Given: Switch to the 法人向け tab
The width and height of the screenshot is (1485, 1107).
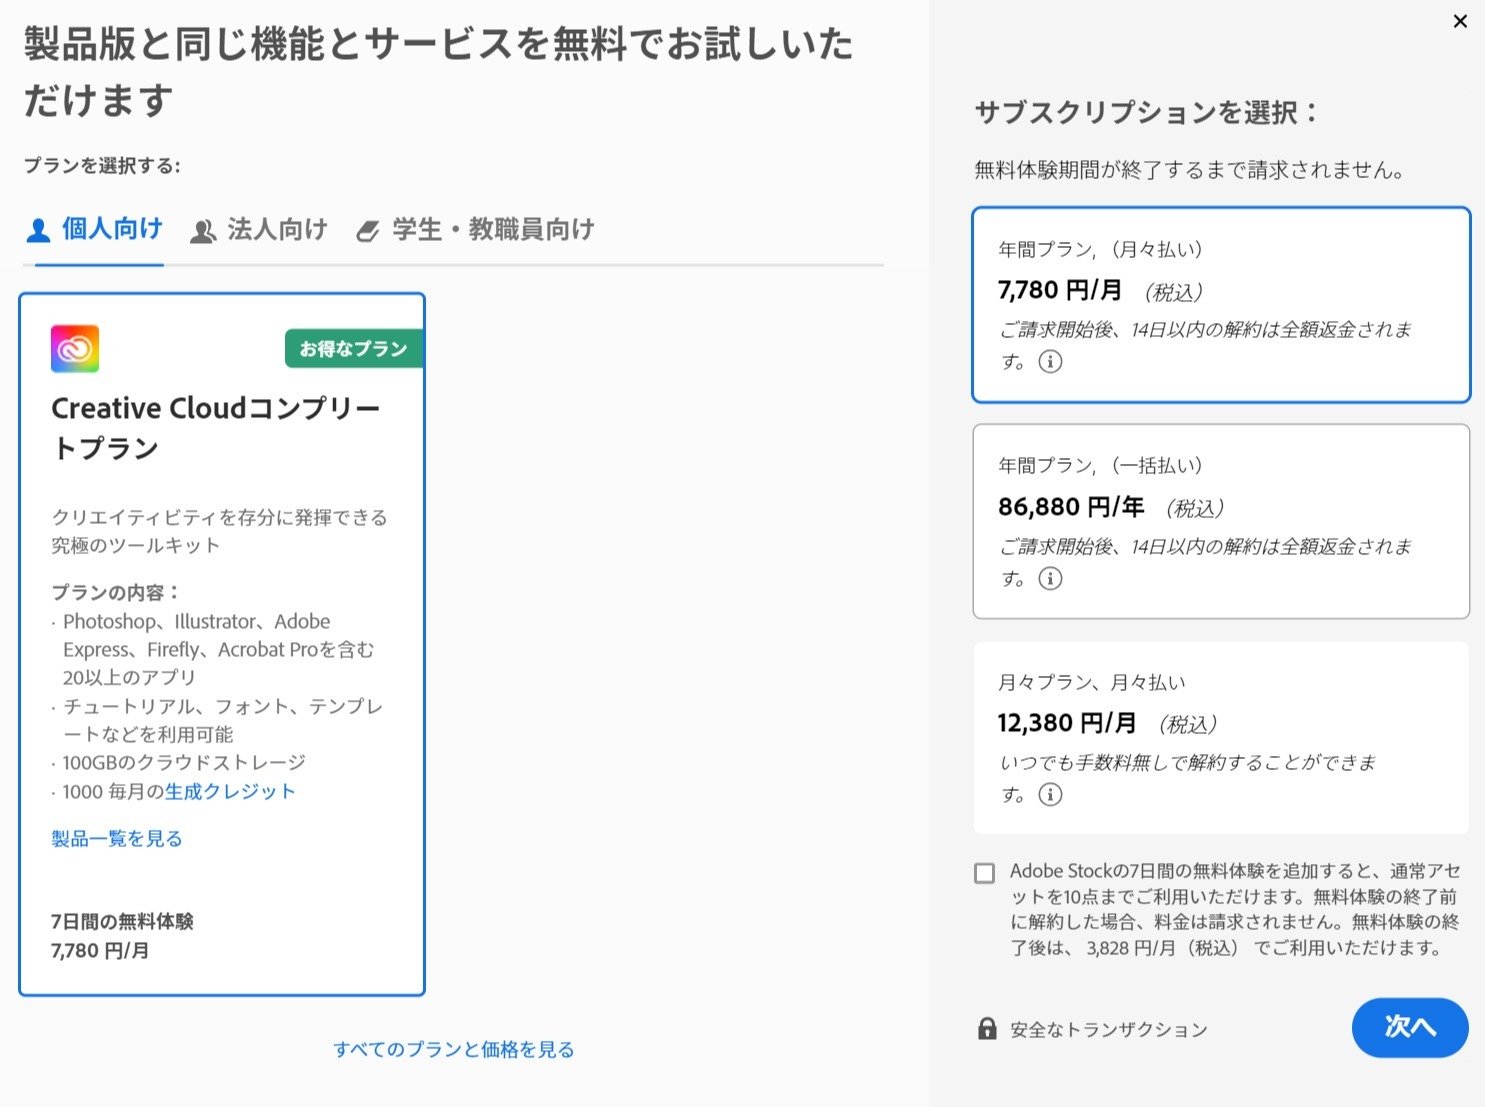Looking at the screenshot, I should pyautogui.click(x=278, y=228).
